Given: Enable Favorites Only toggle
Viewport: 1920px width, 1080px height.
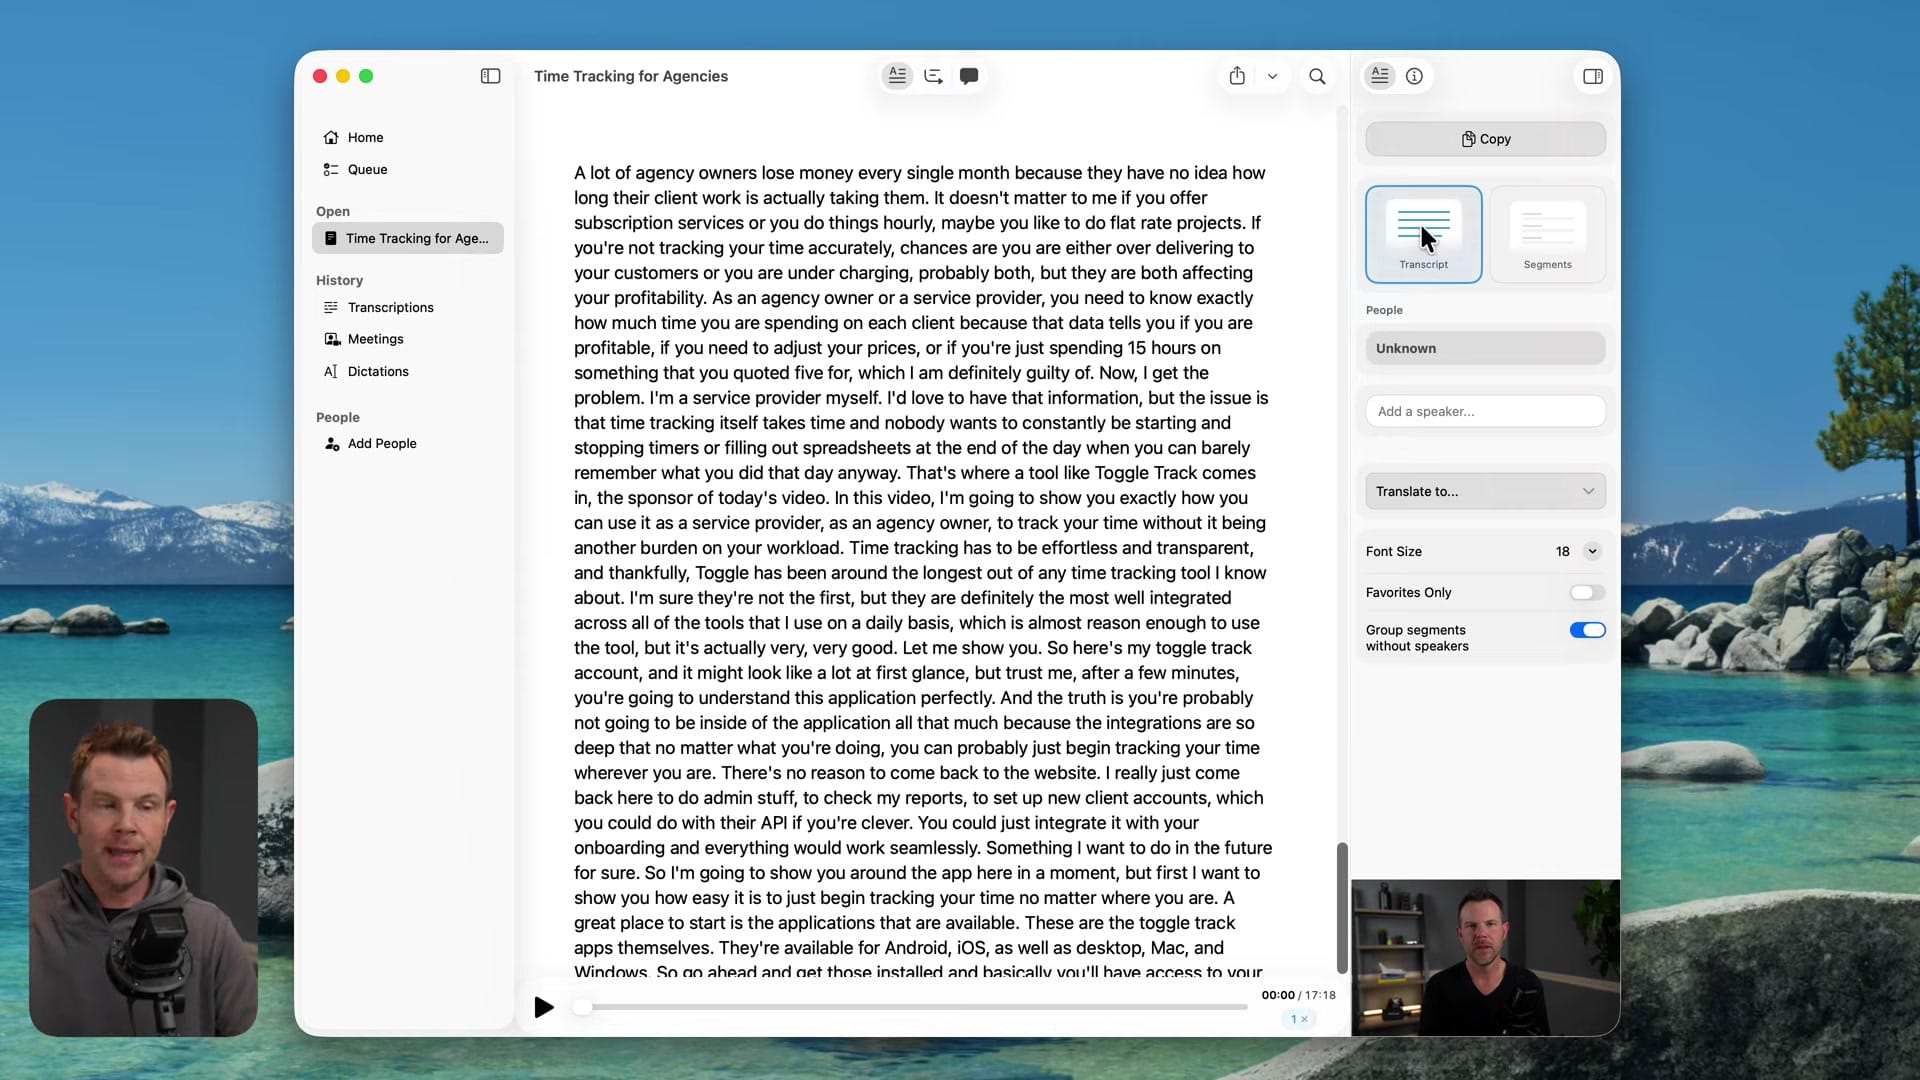Looking at the screenshot, I should click(1587, 593).
